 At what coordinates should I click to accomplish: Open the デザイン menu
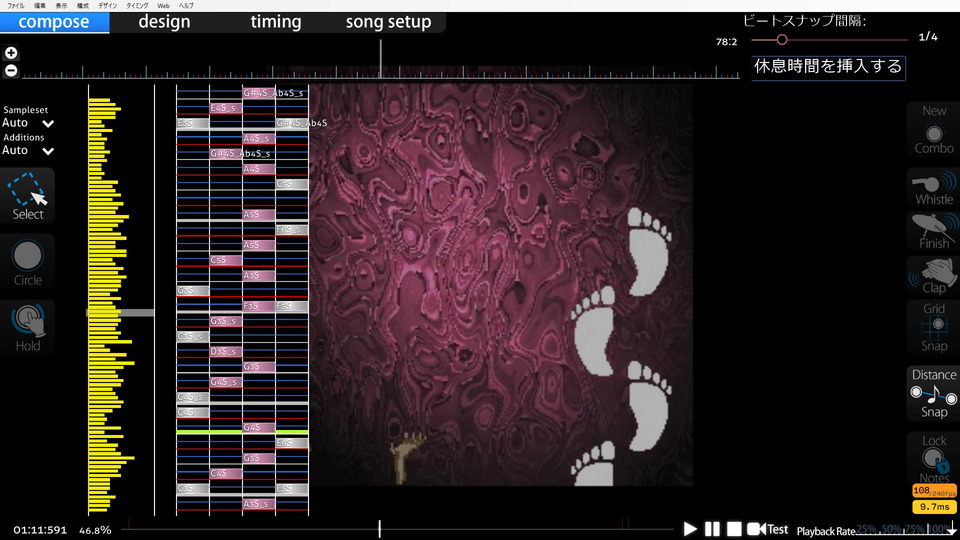107,6
